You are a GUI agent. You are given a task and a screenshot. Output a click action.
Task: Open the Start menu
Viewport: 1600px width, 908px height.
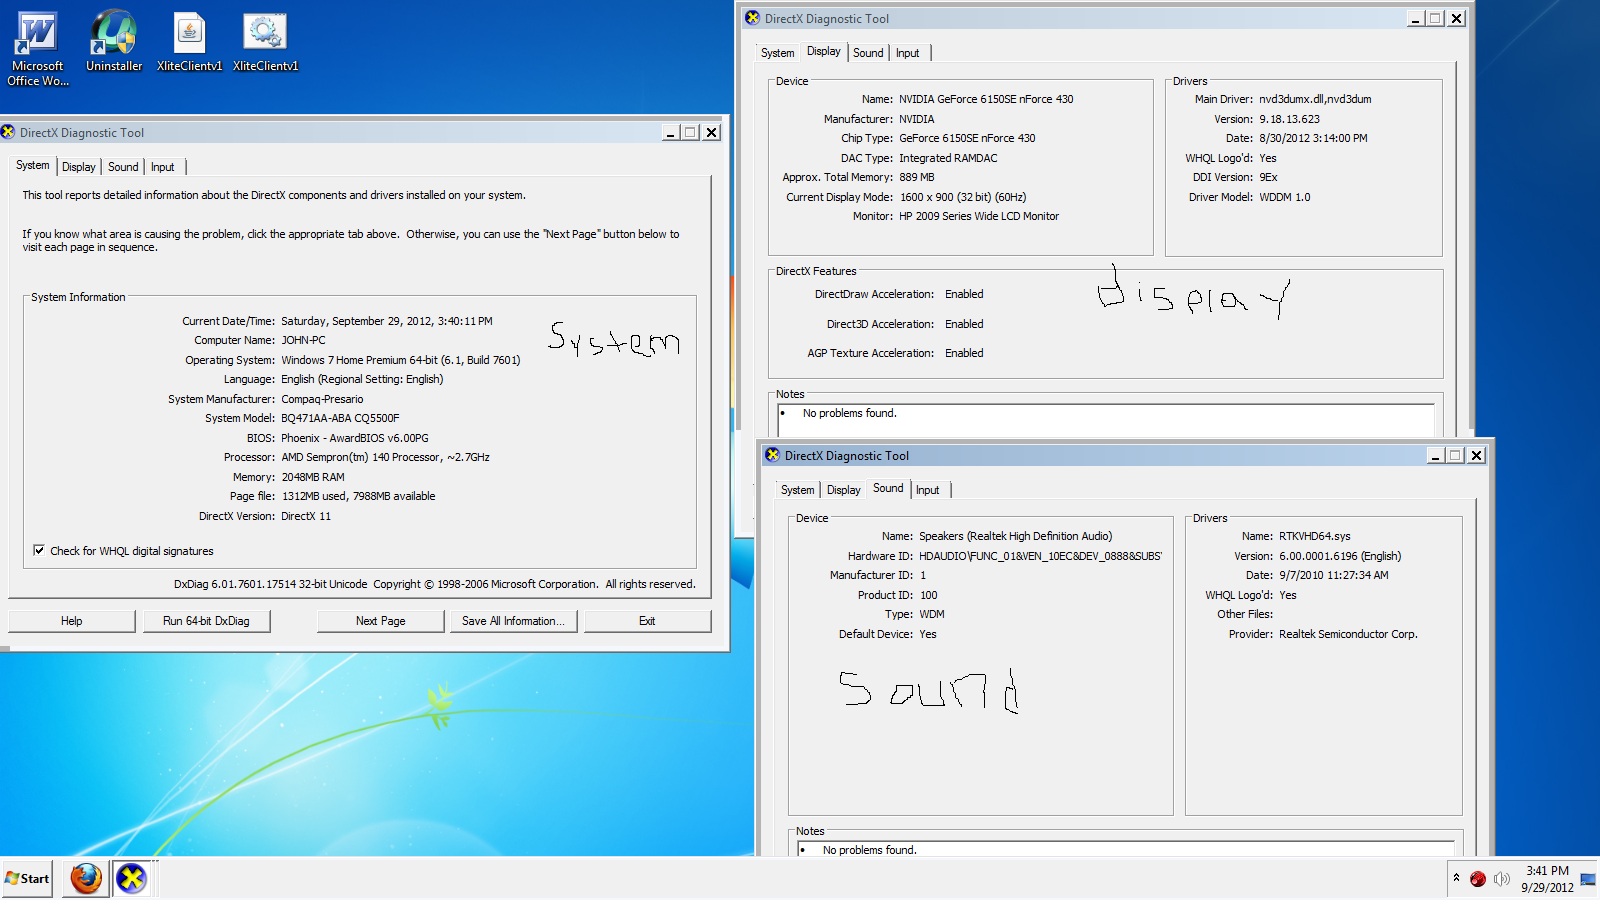pos(27,879)
